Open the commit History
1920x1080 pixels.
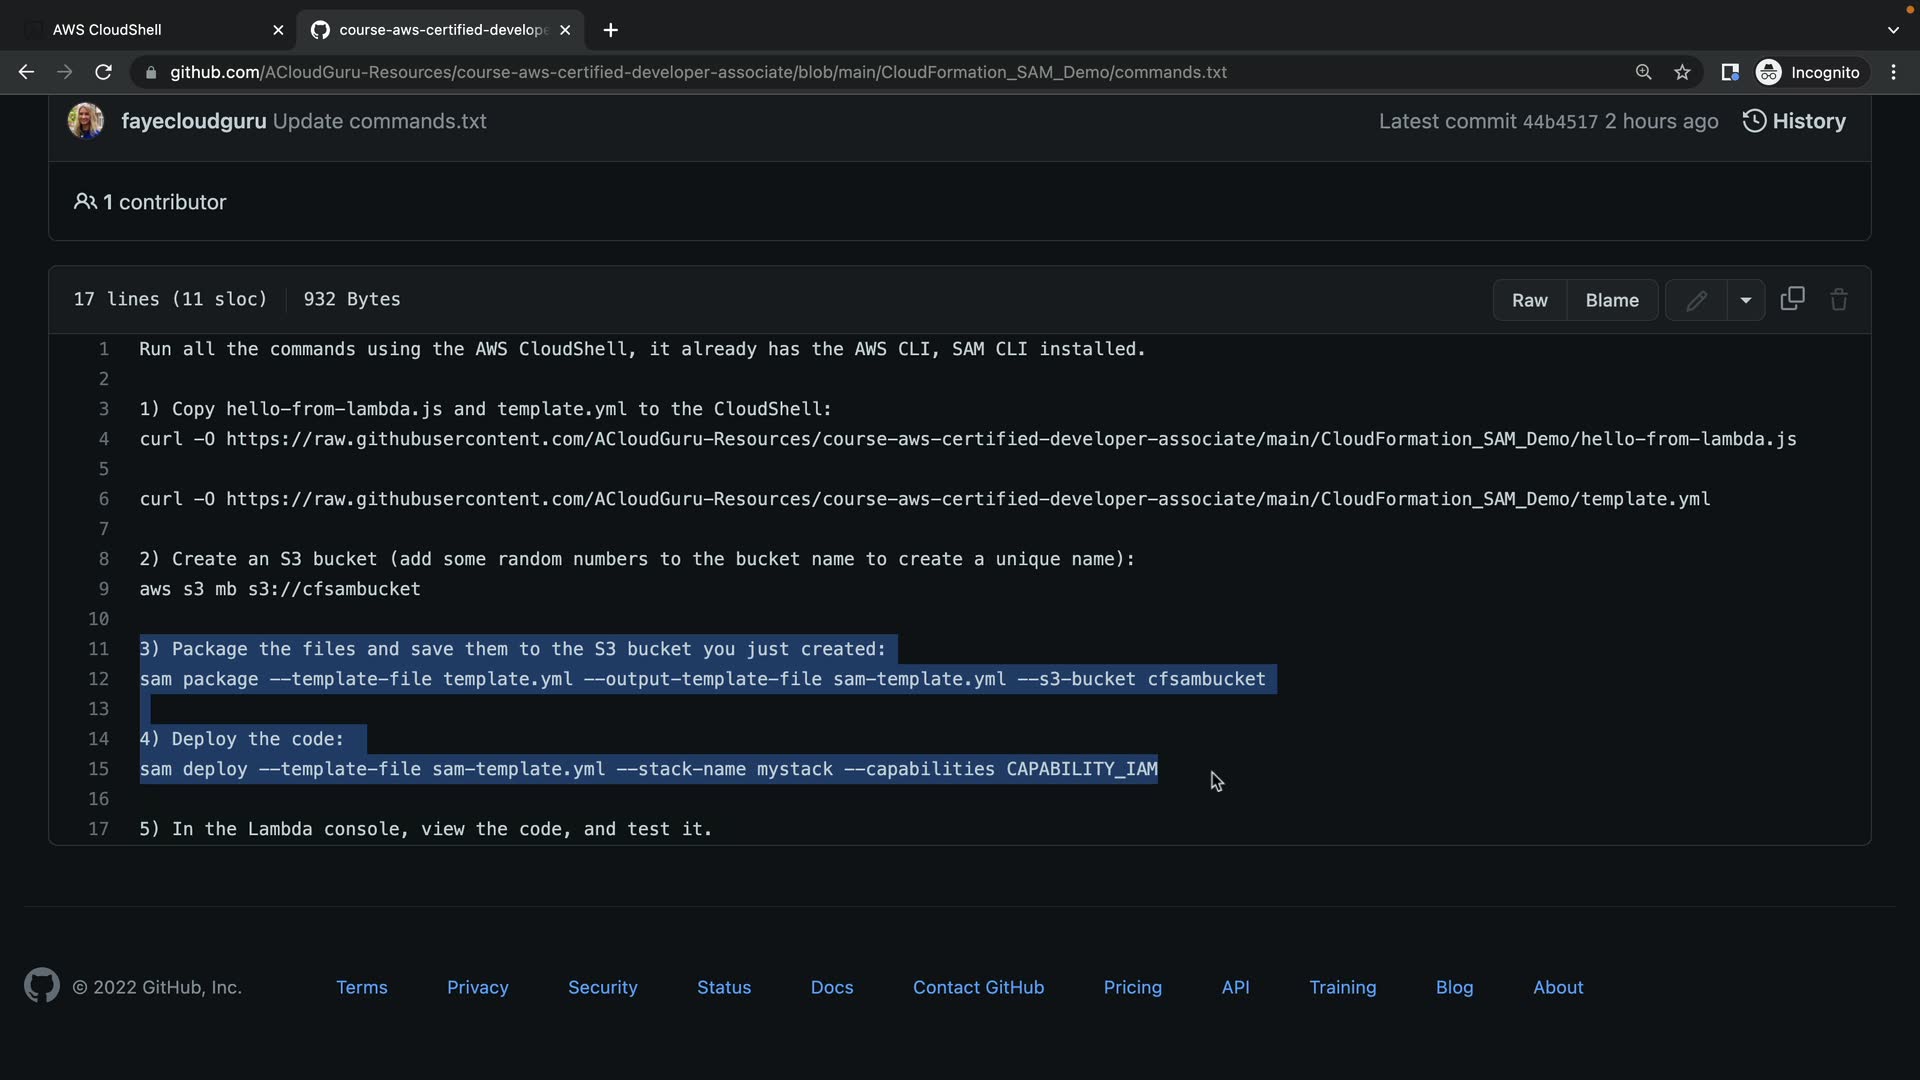[1794, 121]
